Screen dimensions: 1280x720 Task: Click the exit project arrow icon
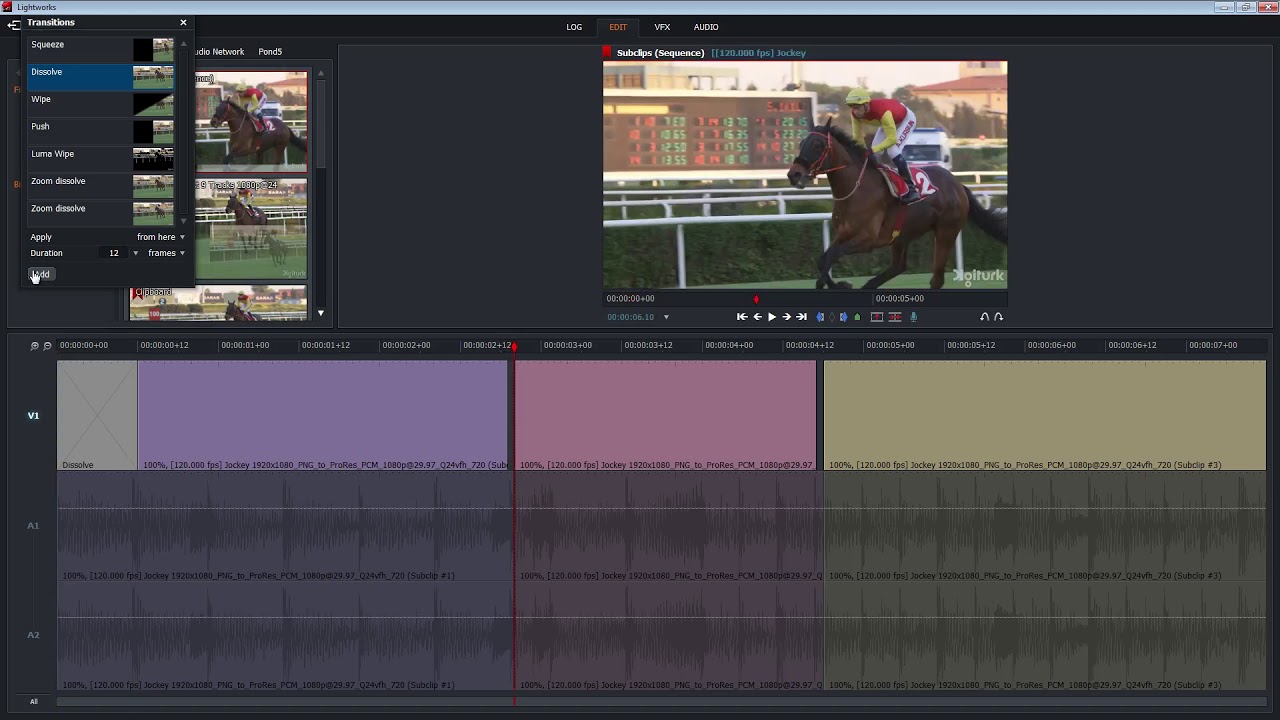tap(14, 24)
